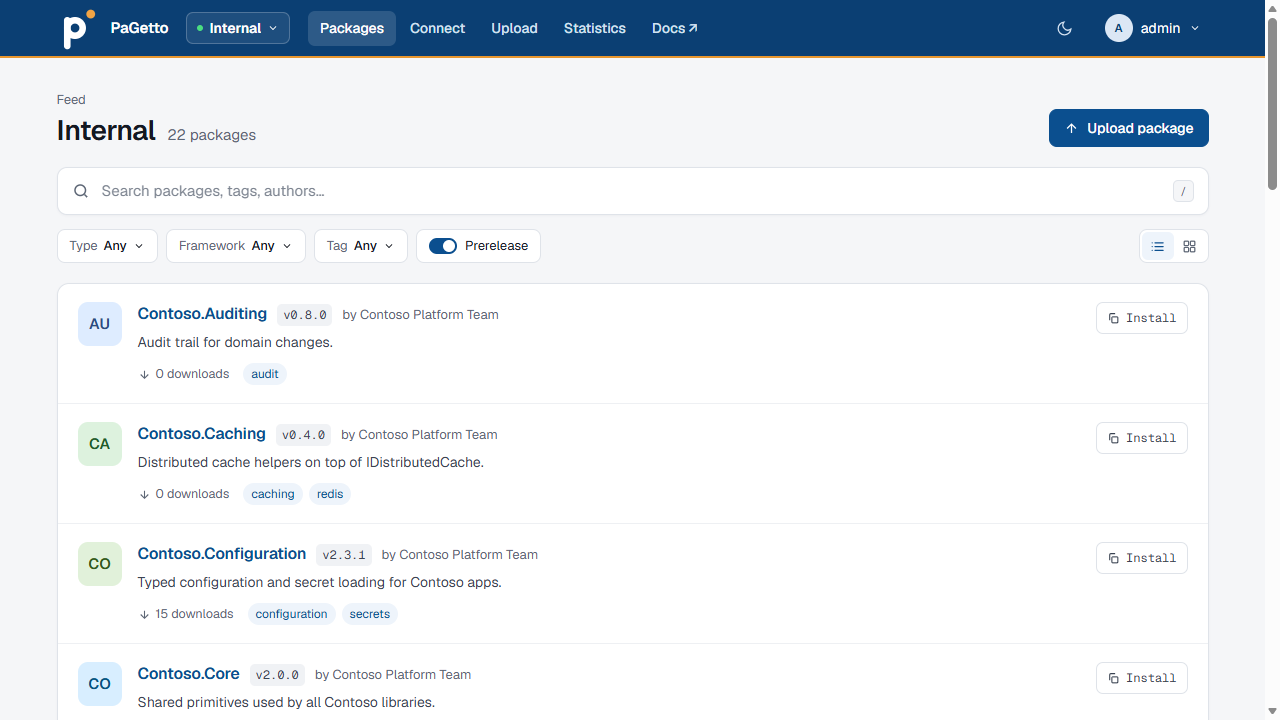Image resolution: width=1280 pixels, height=720 pixels.
Task: Open the Contoso.Core package
Action: pos(189,674)
